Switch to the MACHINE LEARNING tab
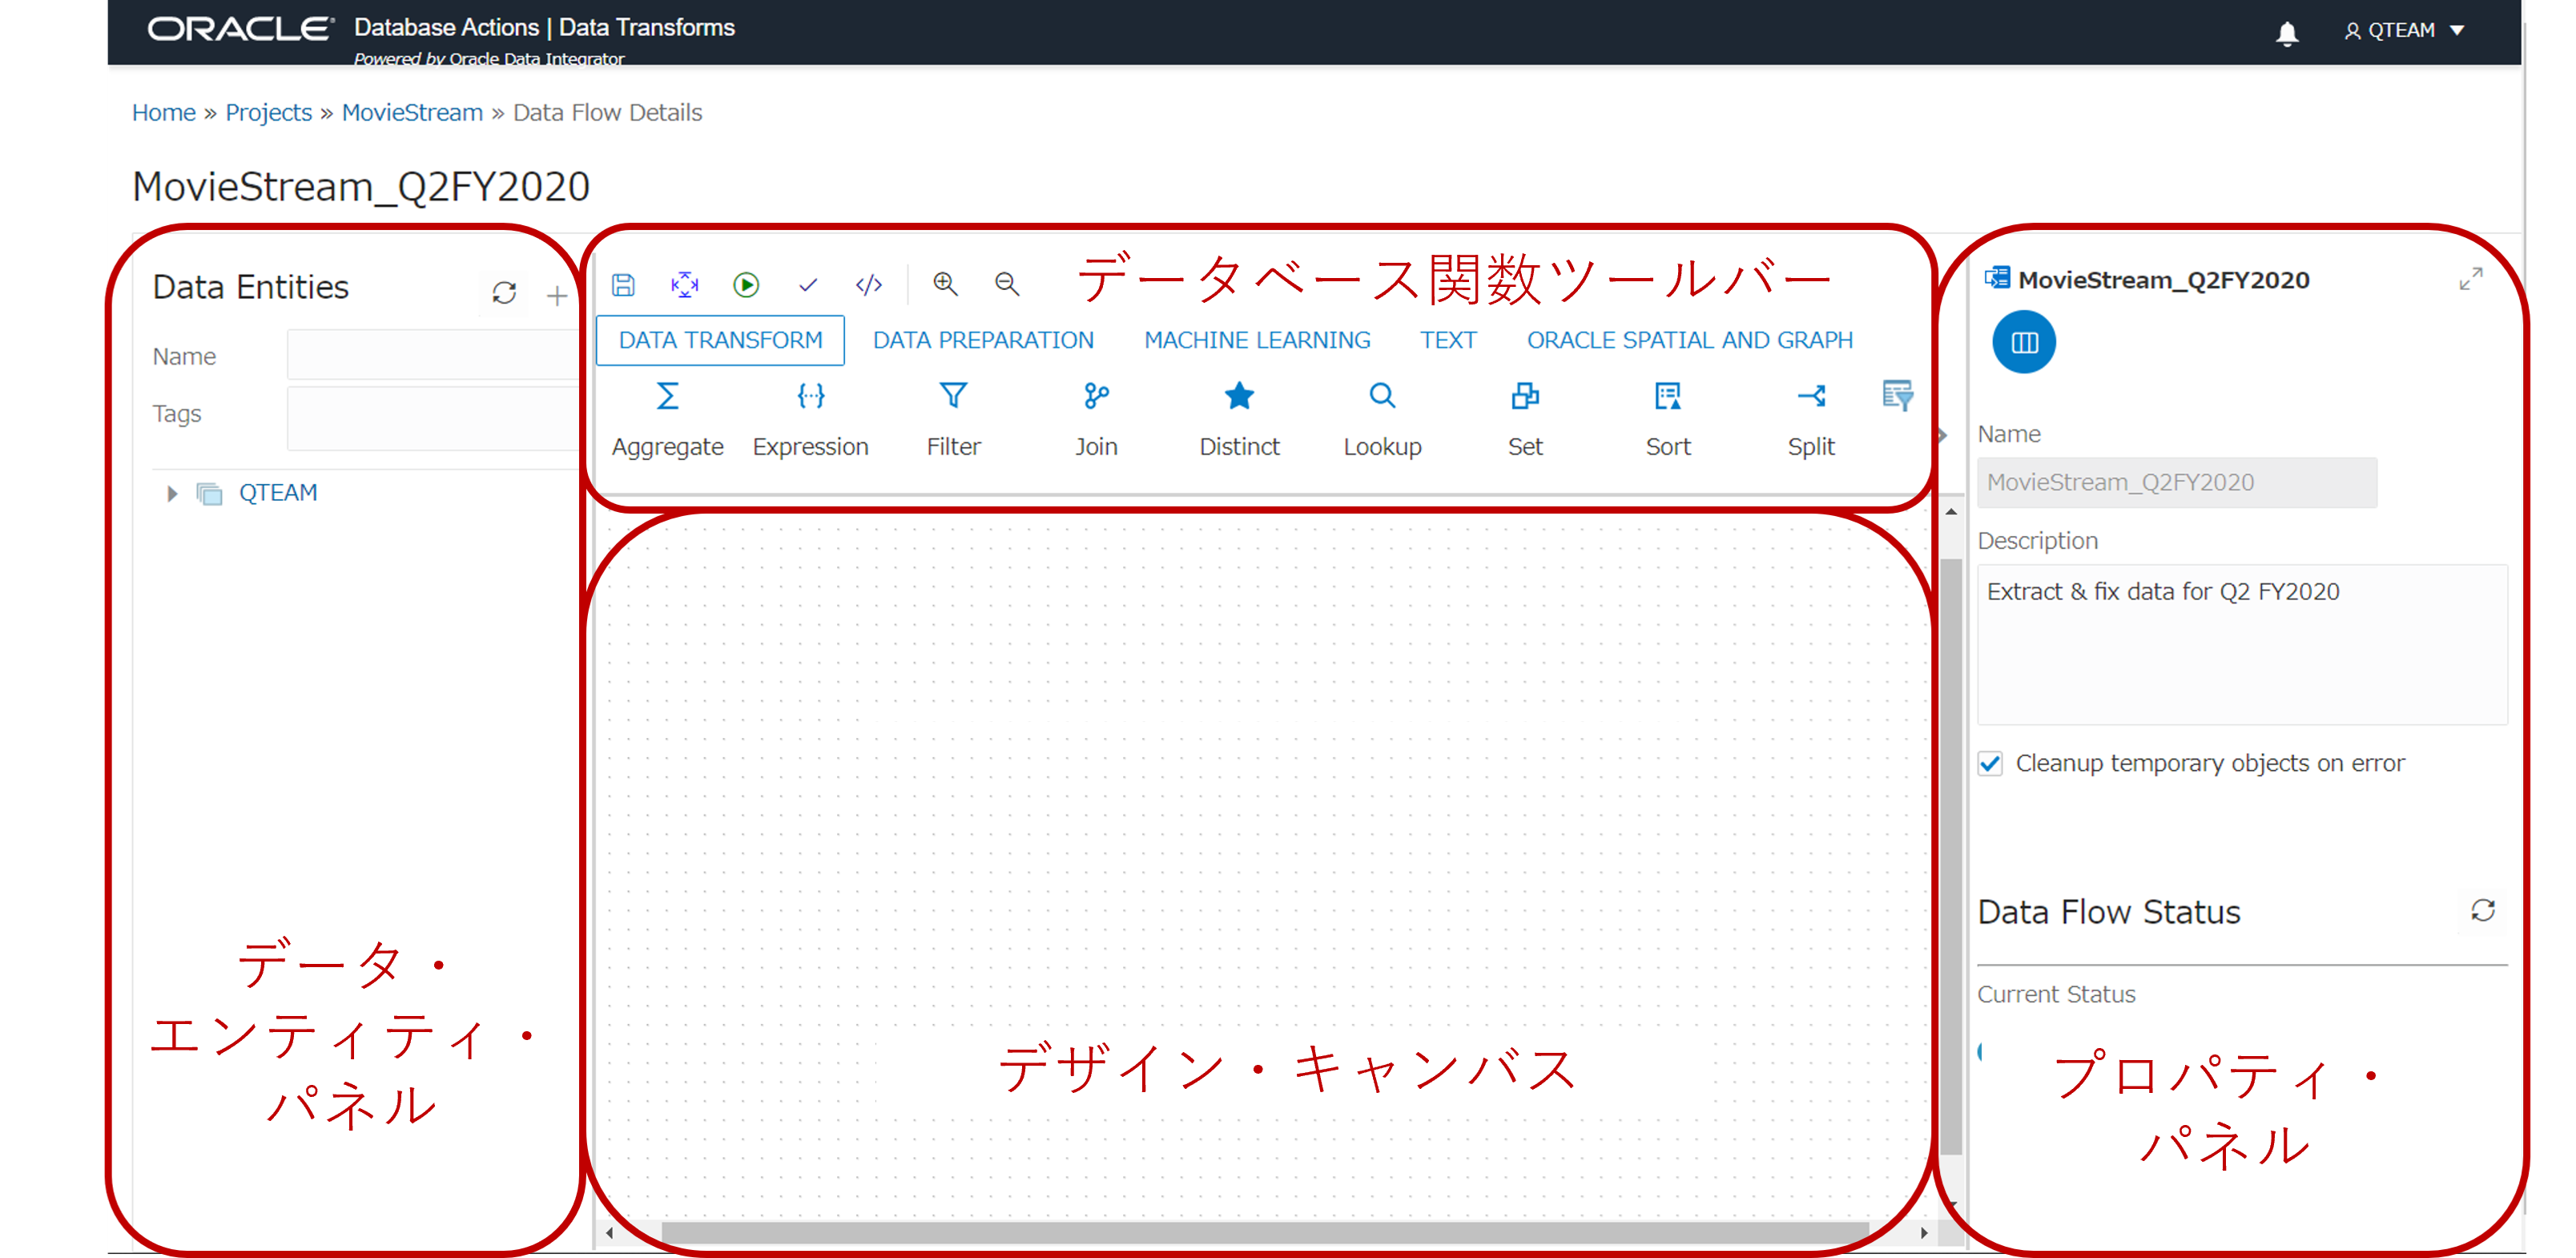Screen dimensions: 2576x1258 point(1257,340)
